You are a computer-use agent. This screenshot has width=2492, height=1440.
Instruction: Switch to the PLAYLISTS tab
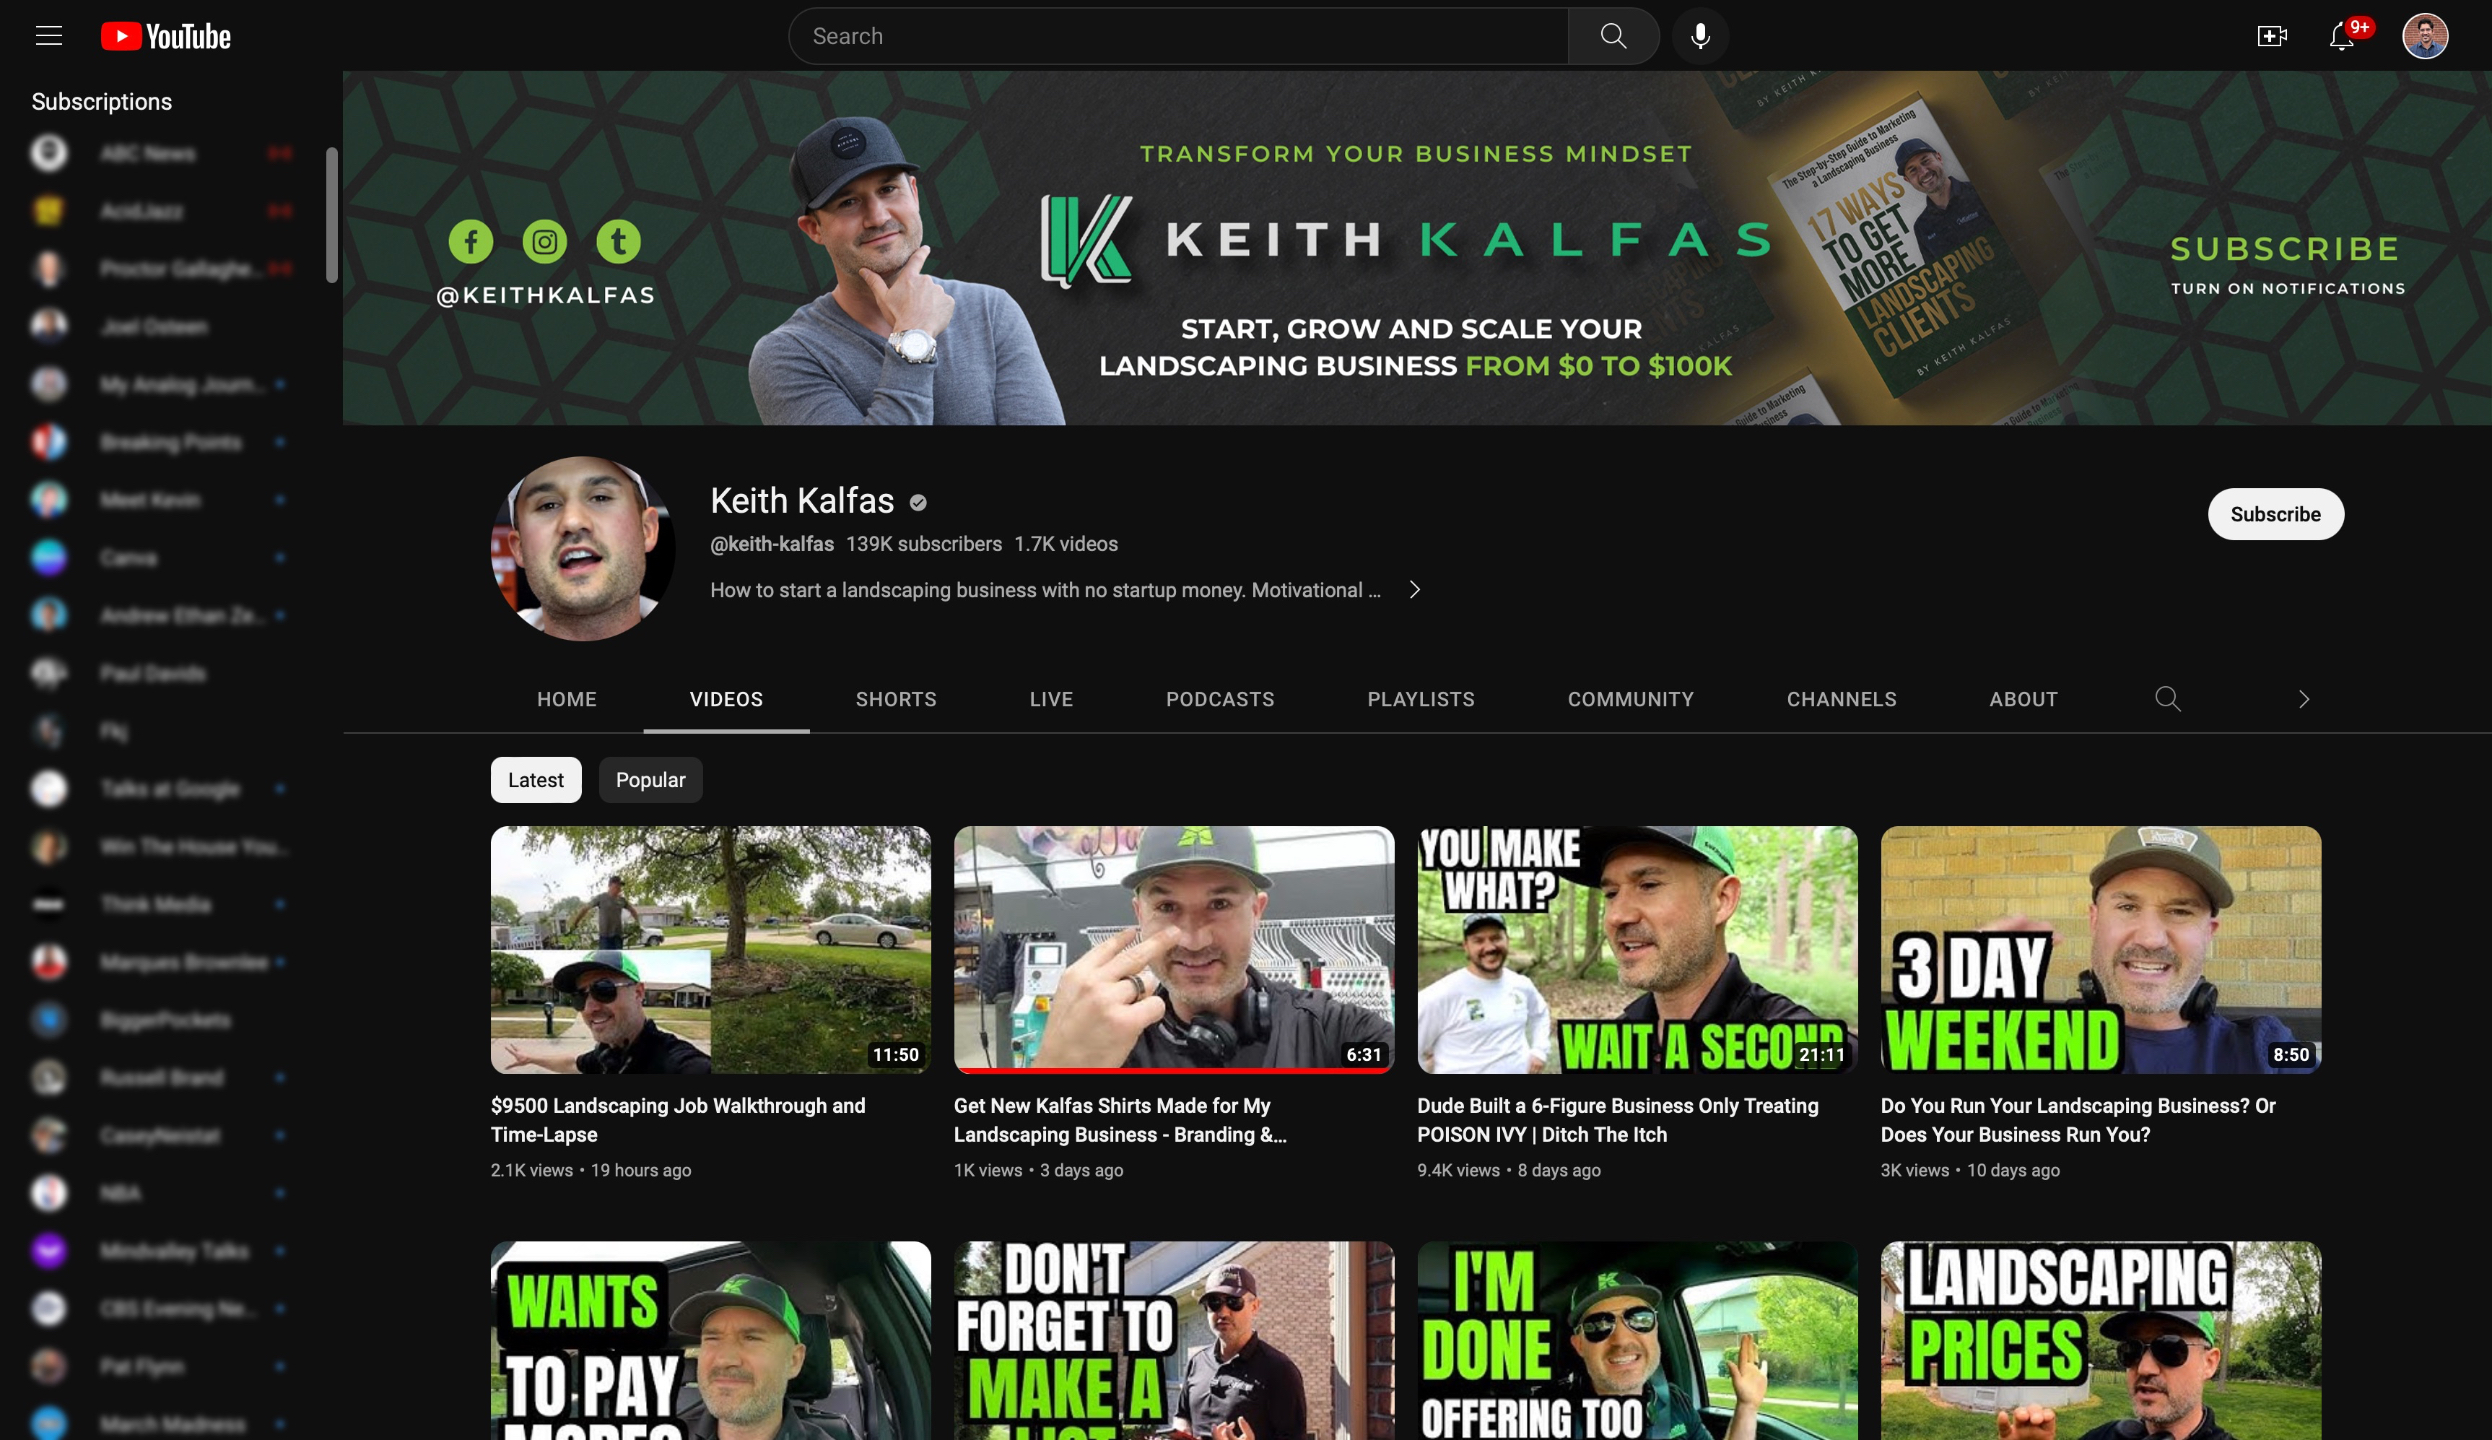pos(1421,699)
